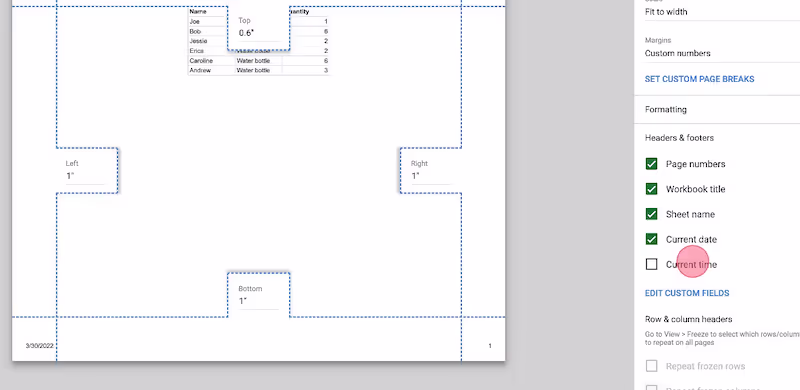This screenshot has width=800, height=390.
Task: Edit the Right margin value field
Action: [x=431, y=176]
